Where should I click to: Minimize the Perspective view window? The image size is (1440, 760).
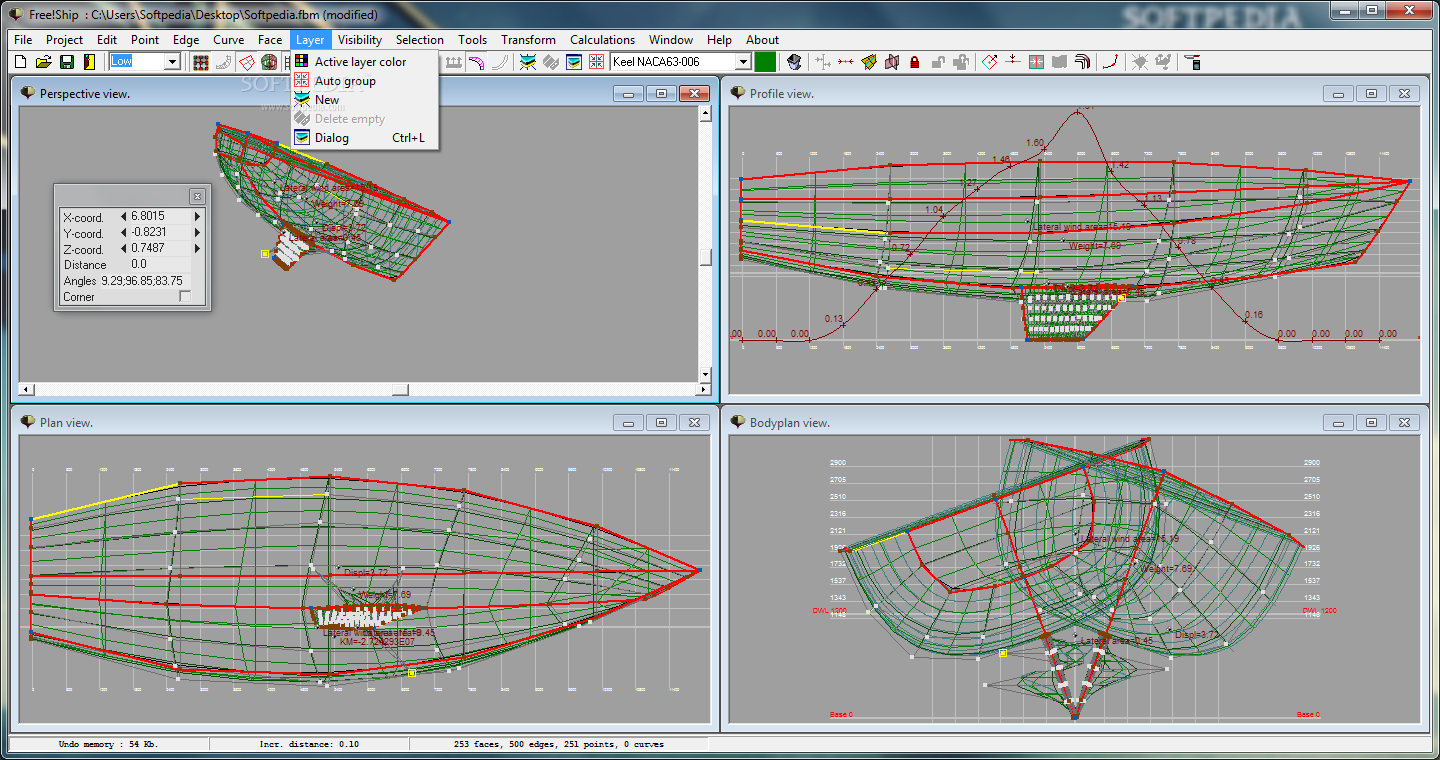[x=629, y=93]
